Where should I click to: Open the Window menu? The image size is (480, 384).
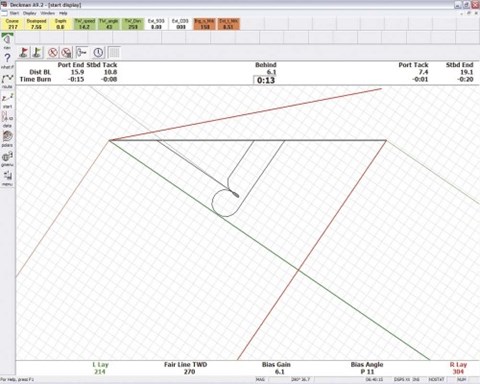[48, 13]
